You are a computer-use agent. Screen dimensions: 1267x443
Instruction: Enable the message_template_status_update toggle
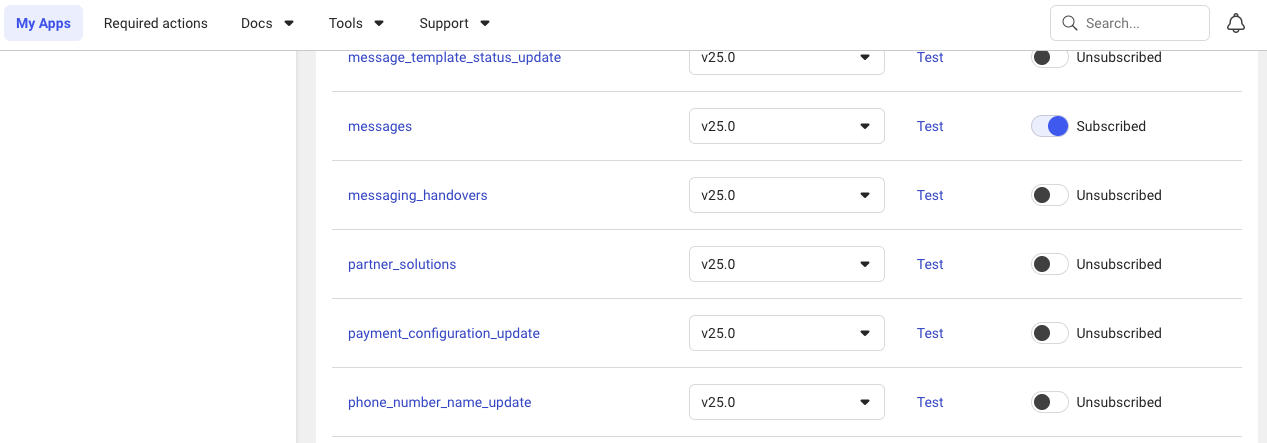pos(1049,58)
